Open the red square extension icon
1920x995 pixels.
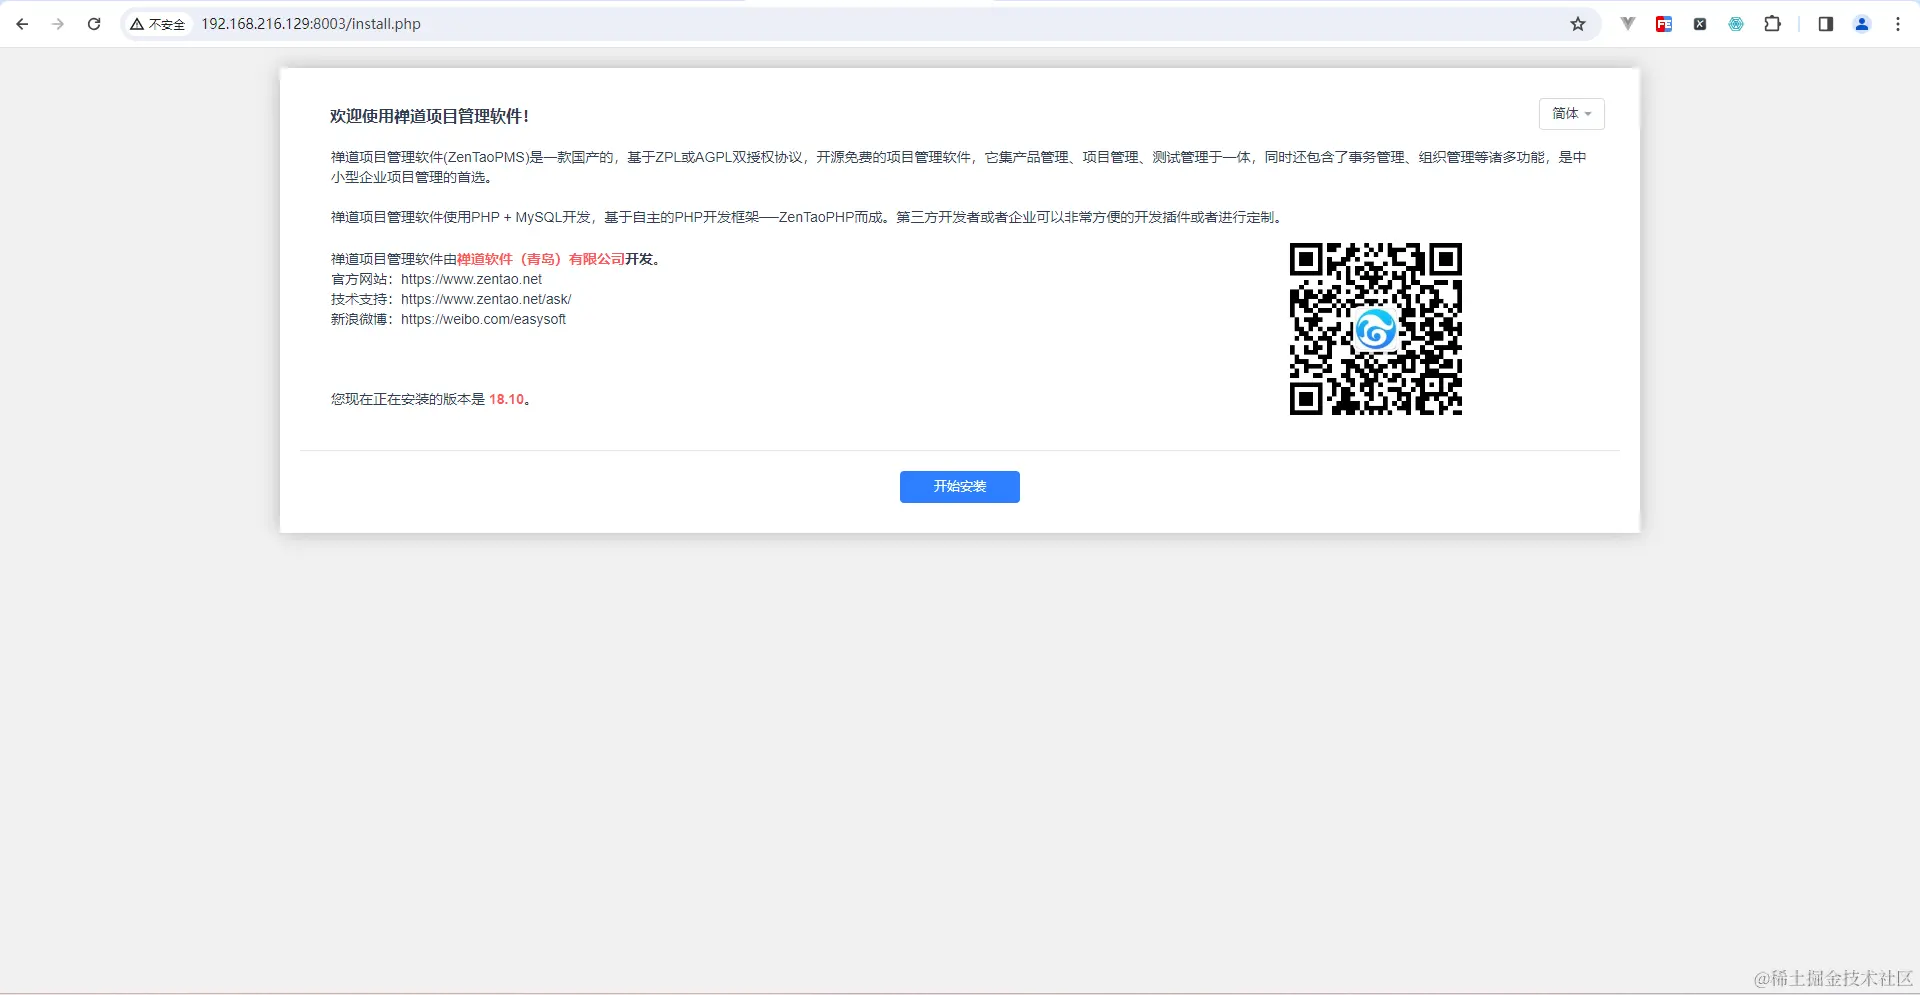[x=1664, y=24]
